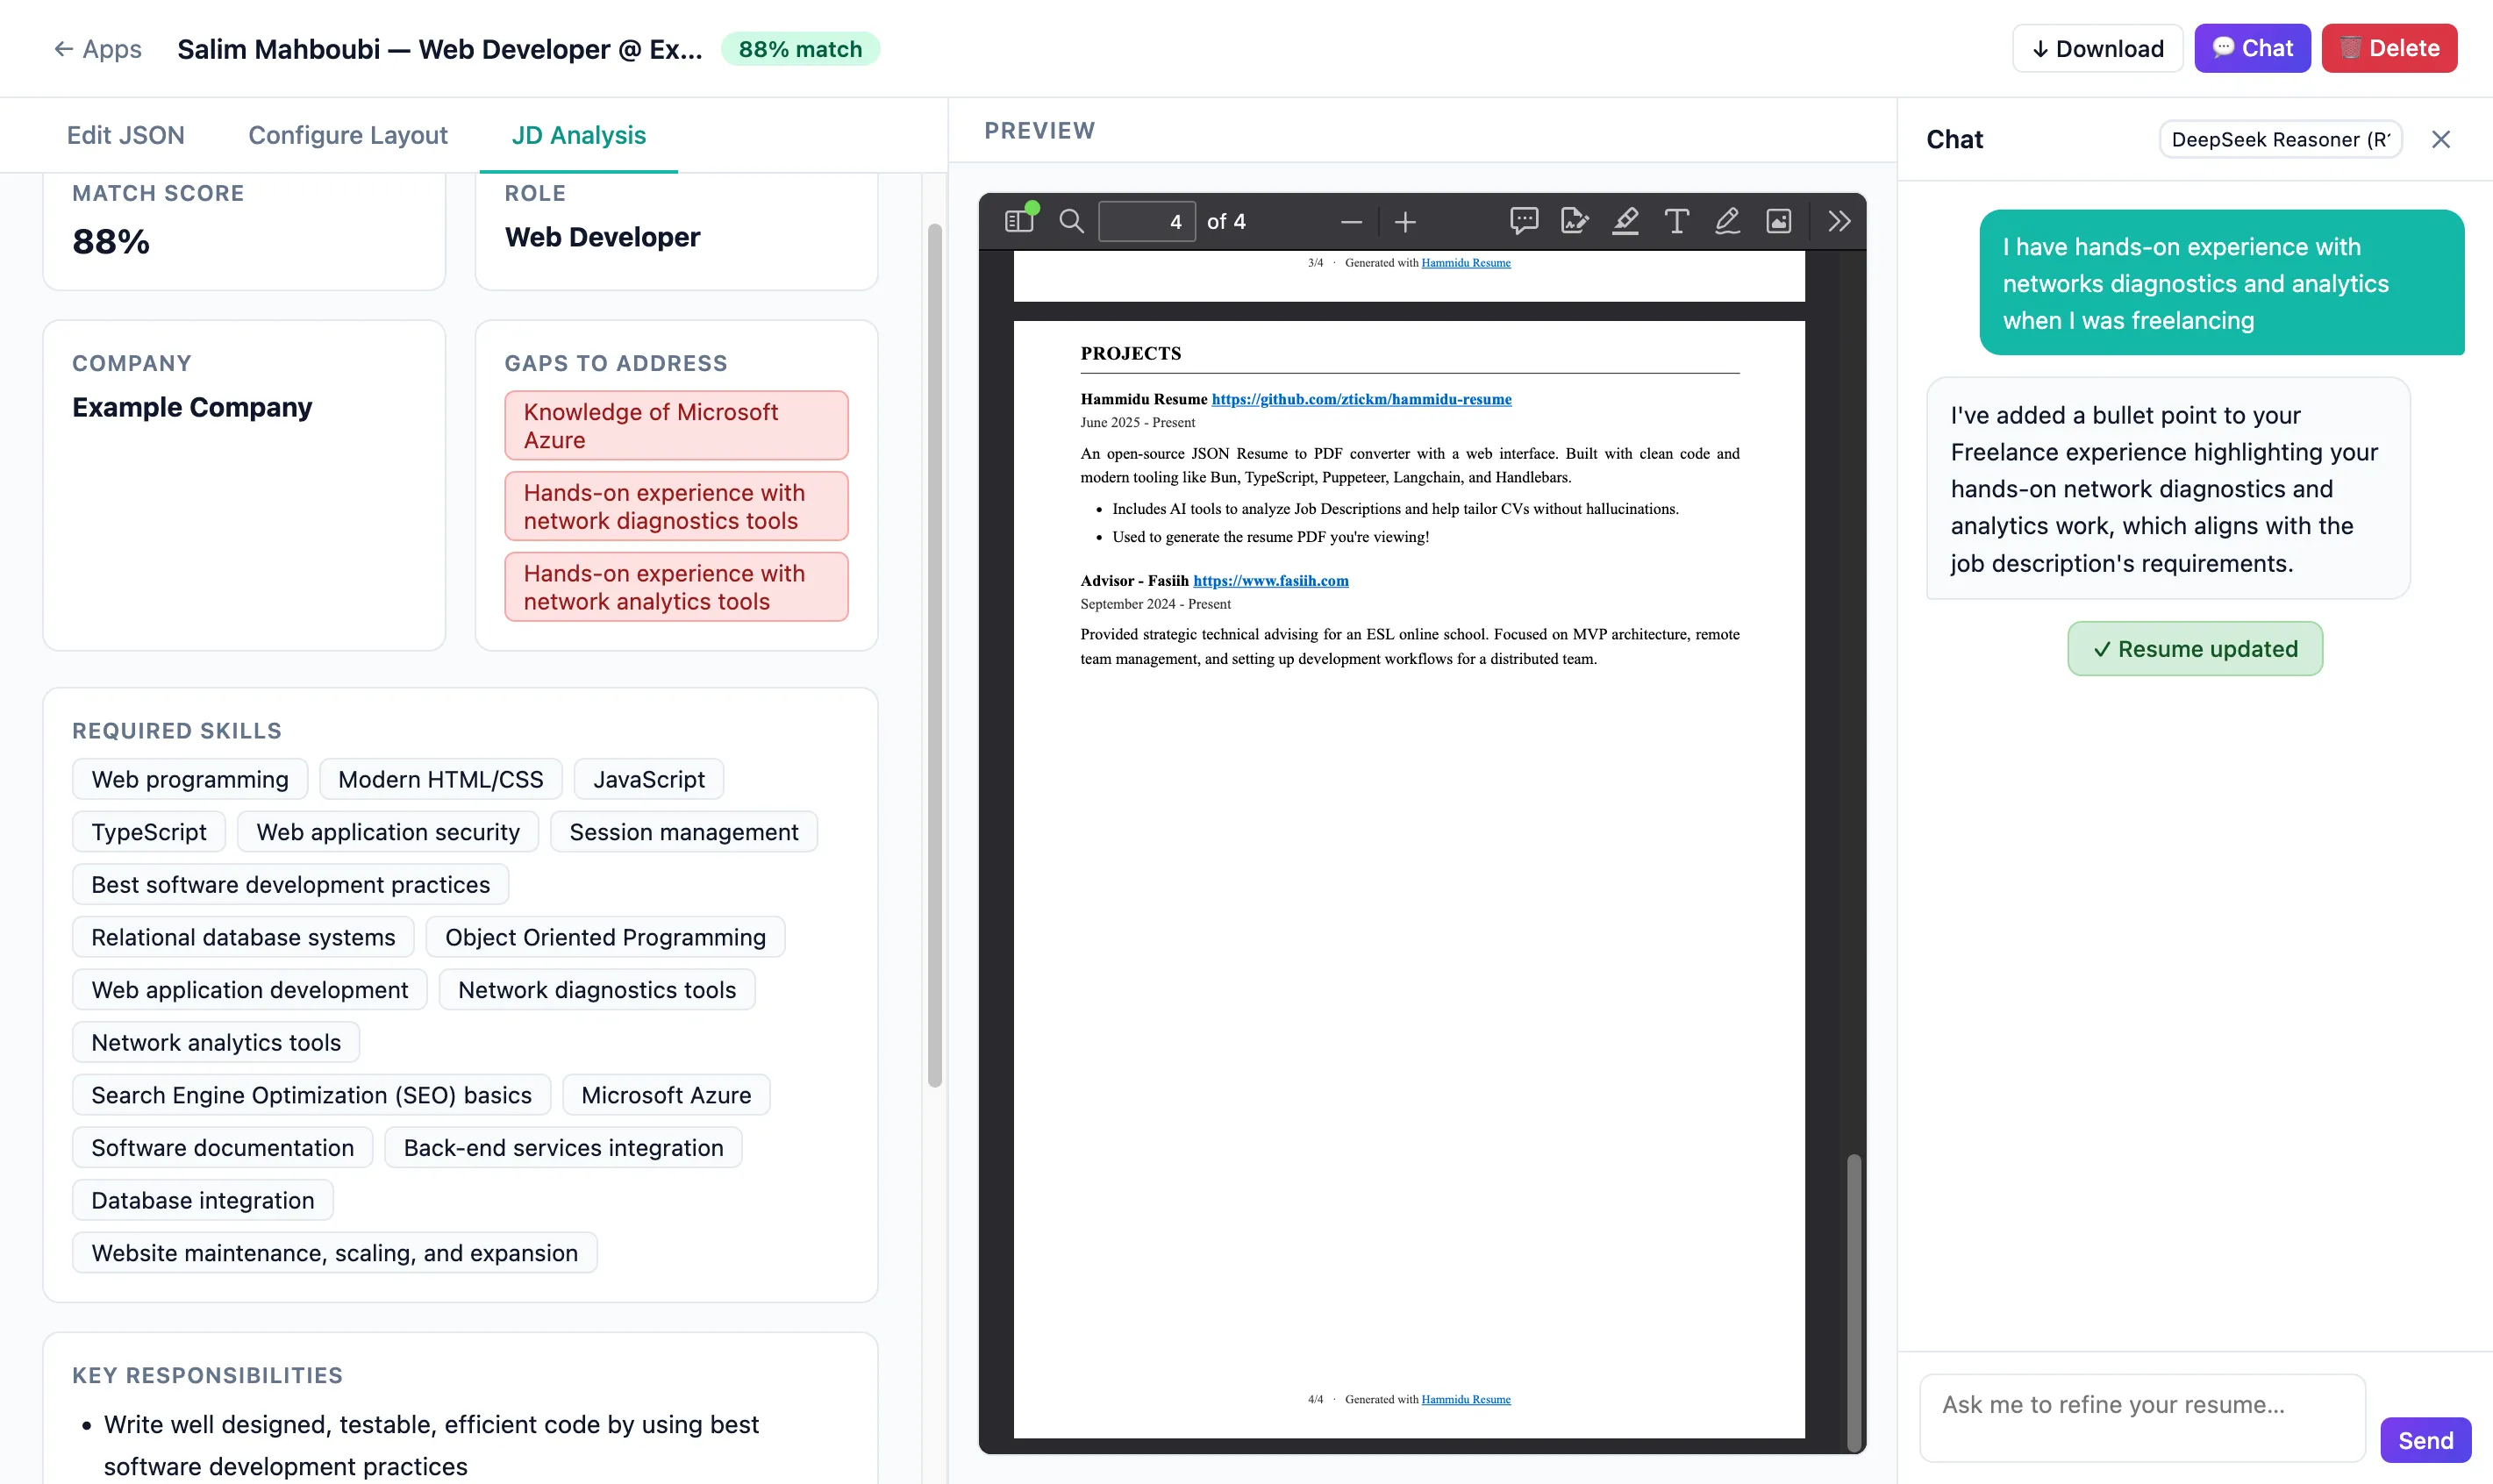Open the PDF find search icon
Screen dimensions: 2493x1484
click(x=1071, y=221)
